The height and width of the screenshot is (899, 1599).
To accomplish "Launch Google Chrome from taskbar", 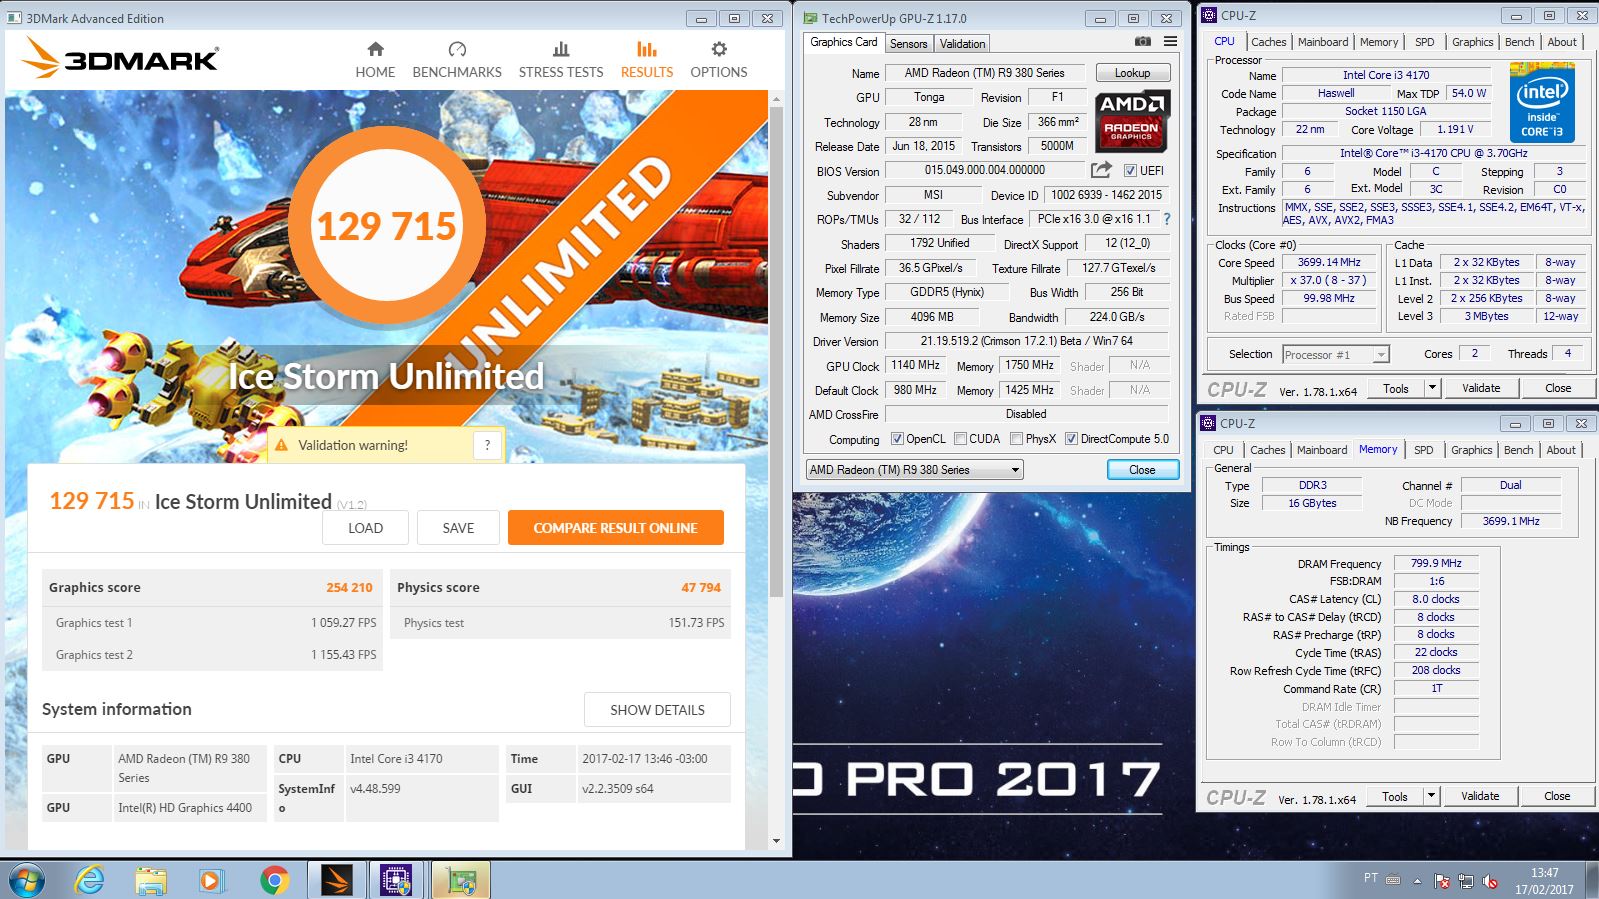I will [274, 880].
